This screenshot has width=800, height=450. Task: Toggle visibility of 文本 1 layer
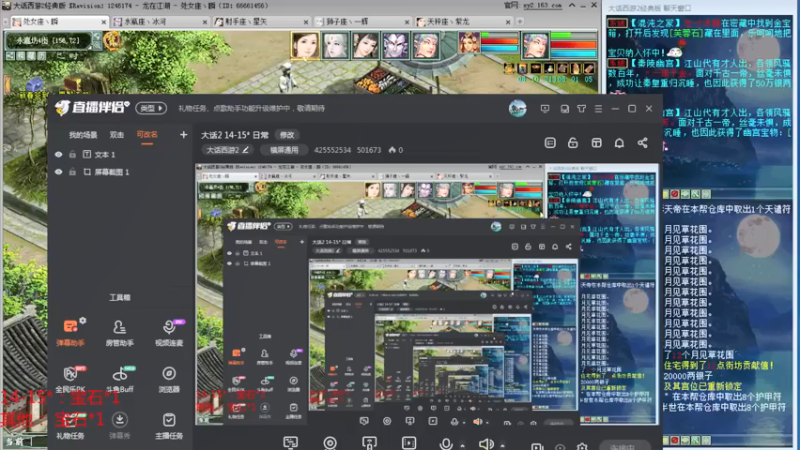[x=59, y=154]
